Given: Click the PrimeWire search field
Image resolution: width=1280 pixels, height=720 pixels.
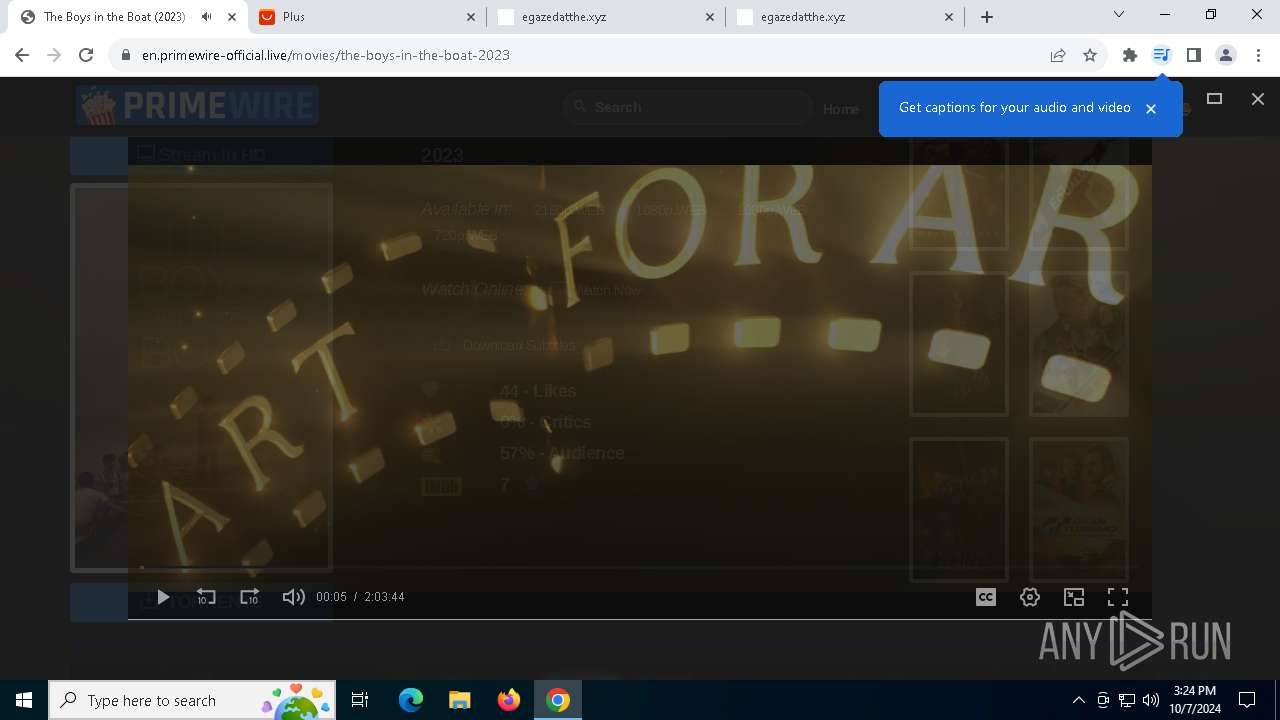Looking at the screenshot, I should coord(688,107).
